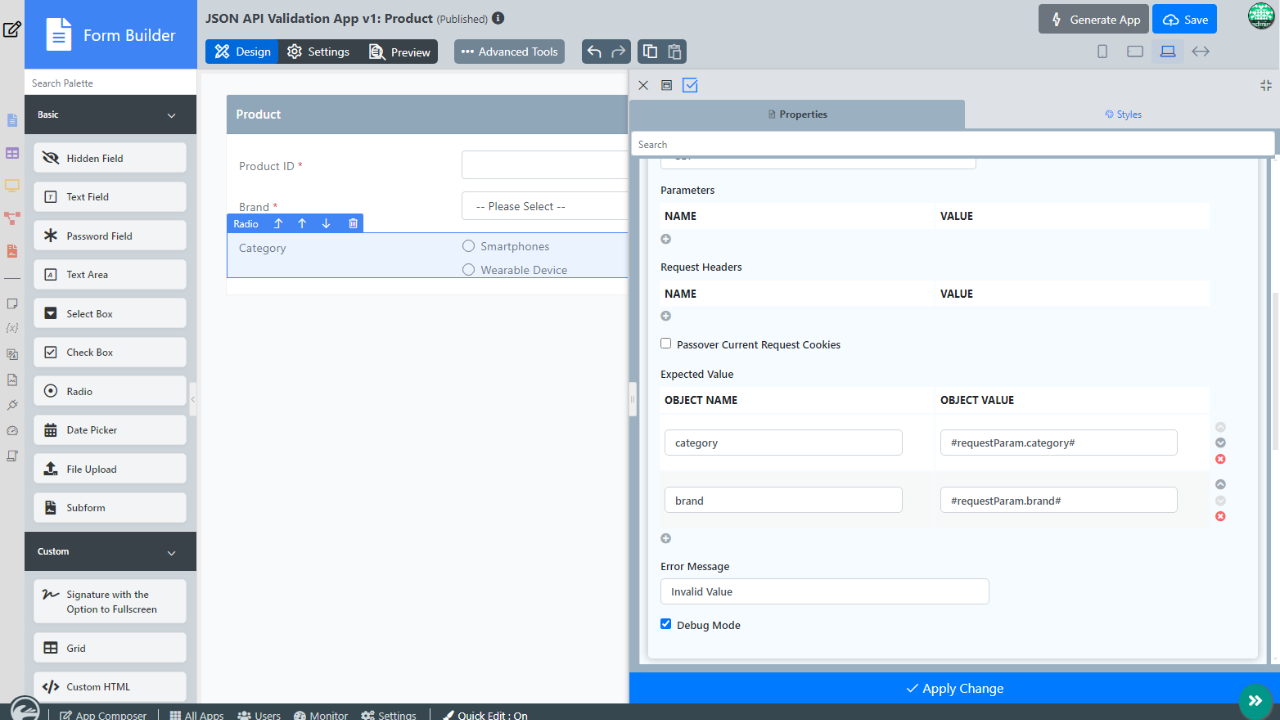
Task: Add a new Parameters row
Action: click(x=666, y=239)
